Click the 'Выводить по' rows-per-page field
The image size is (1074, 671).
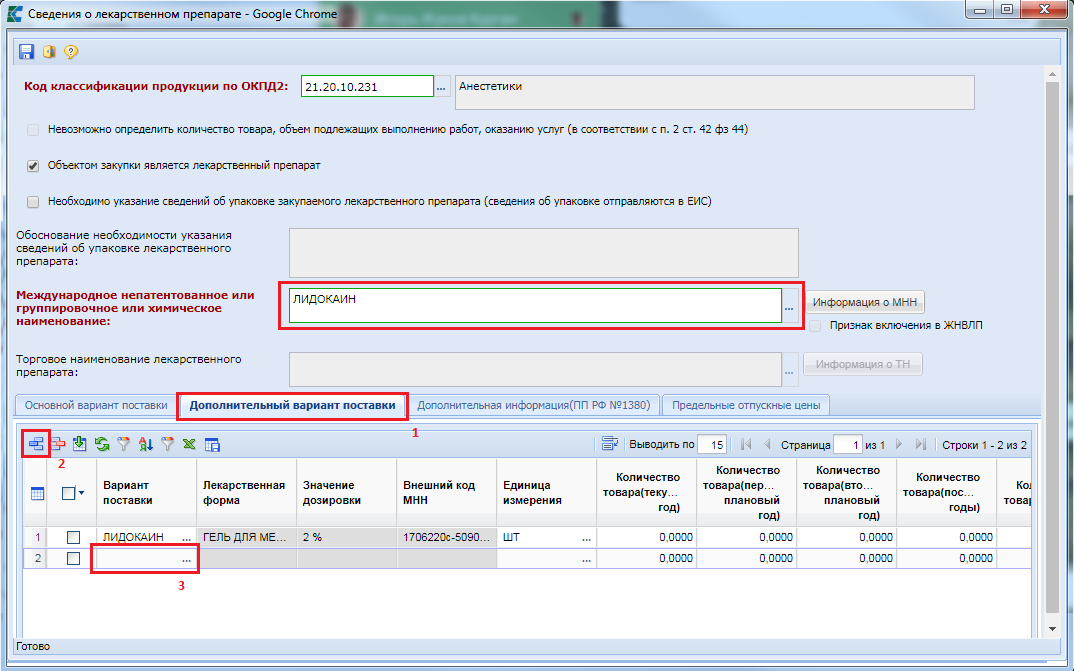coord(712,444)
